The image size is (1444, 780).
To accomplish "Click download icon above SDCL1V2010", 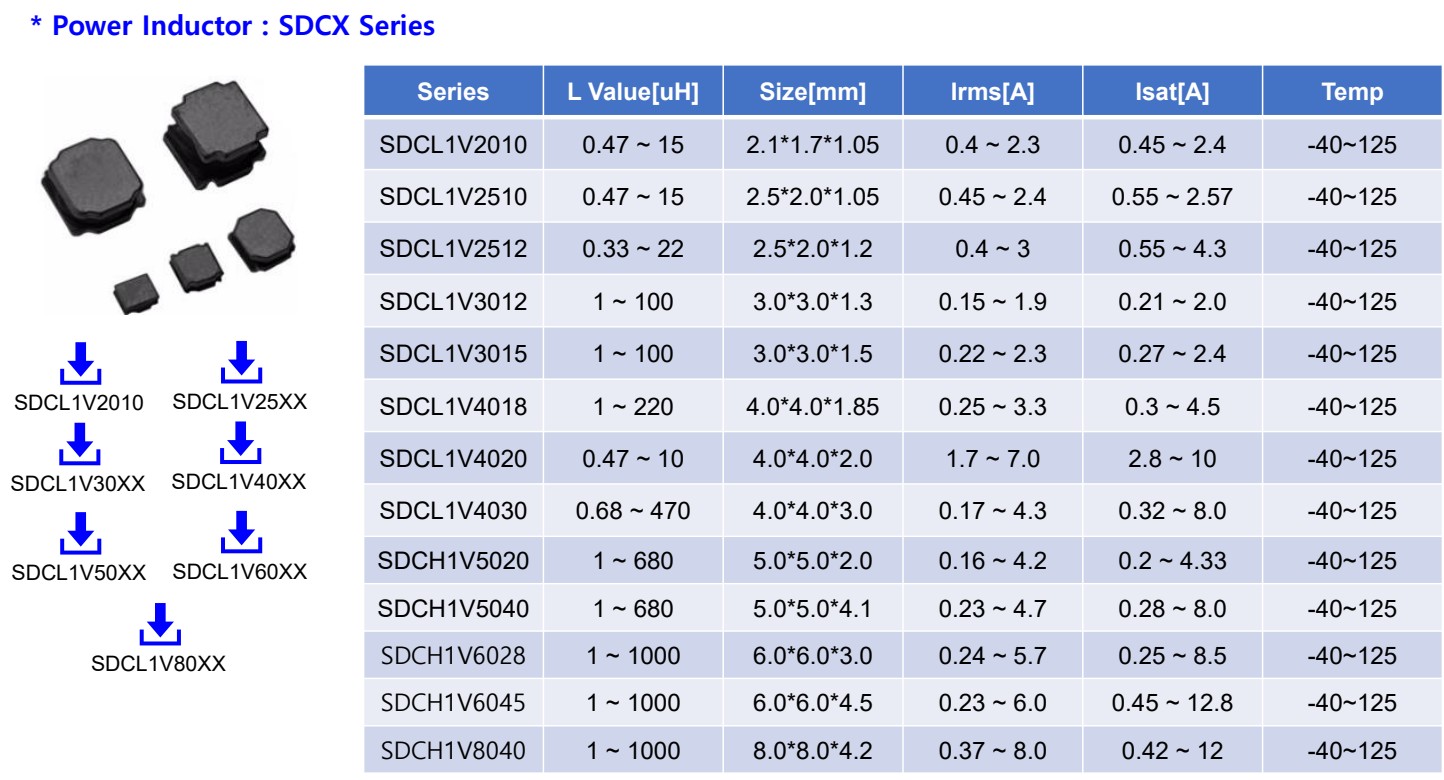I will click(80, 364).
